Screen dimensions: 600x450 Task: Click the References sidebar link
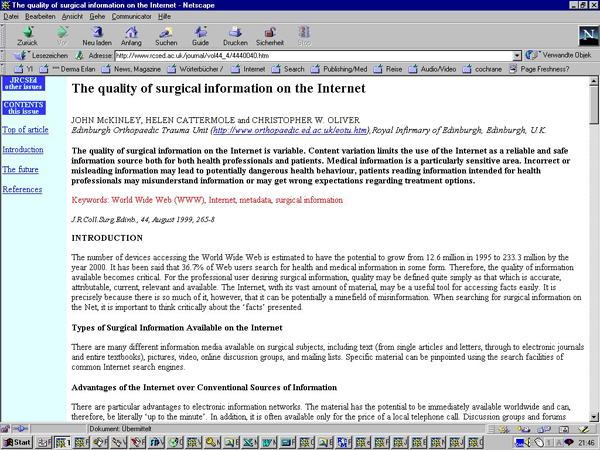pos(22,189)
